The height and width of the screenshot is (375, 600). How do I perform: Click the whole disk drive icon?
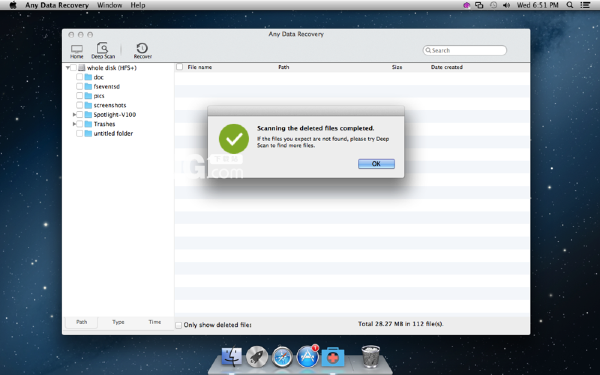[x=82, y=68]
